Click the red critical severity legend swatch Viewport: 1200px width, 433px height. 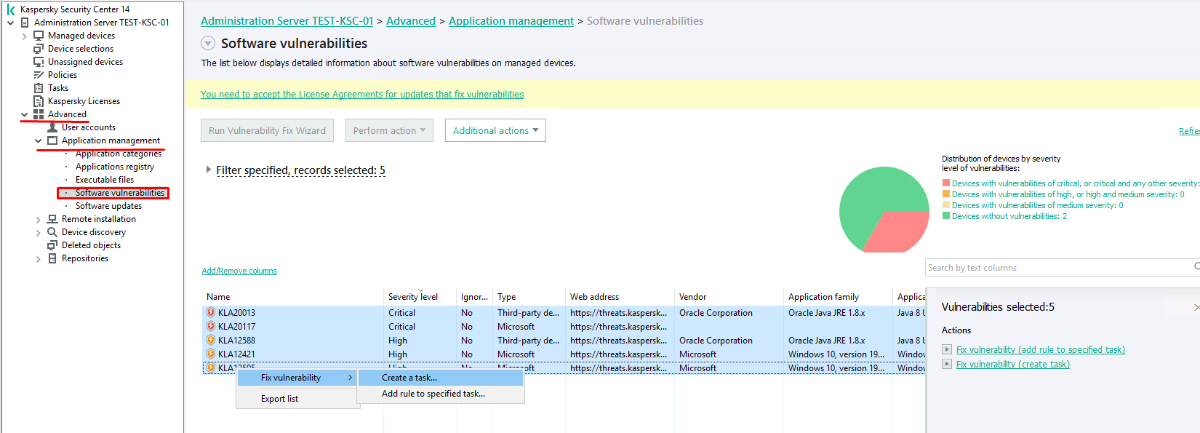pos(946,183)
